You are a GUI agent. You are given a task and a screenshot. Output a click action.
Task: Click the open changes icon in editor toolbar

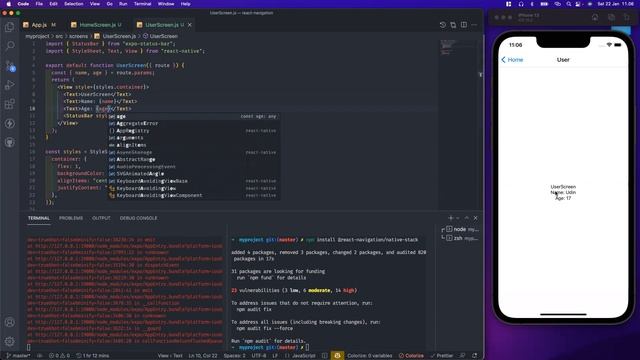pyautogui.click(x=453, y=25)
